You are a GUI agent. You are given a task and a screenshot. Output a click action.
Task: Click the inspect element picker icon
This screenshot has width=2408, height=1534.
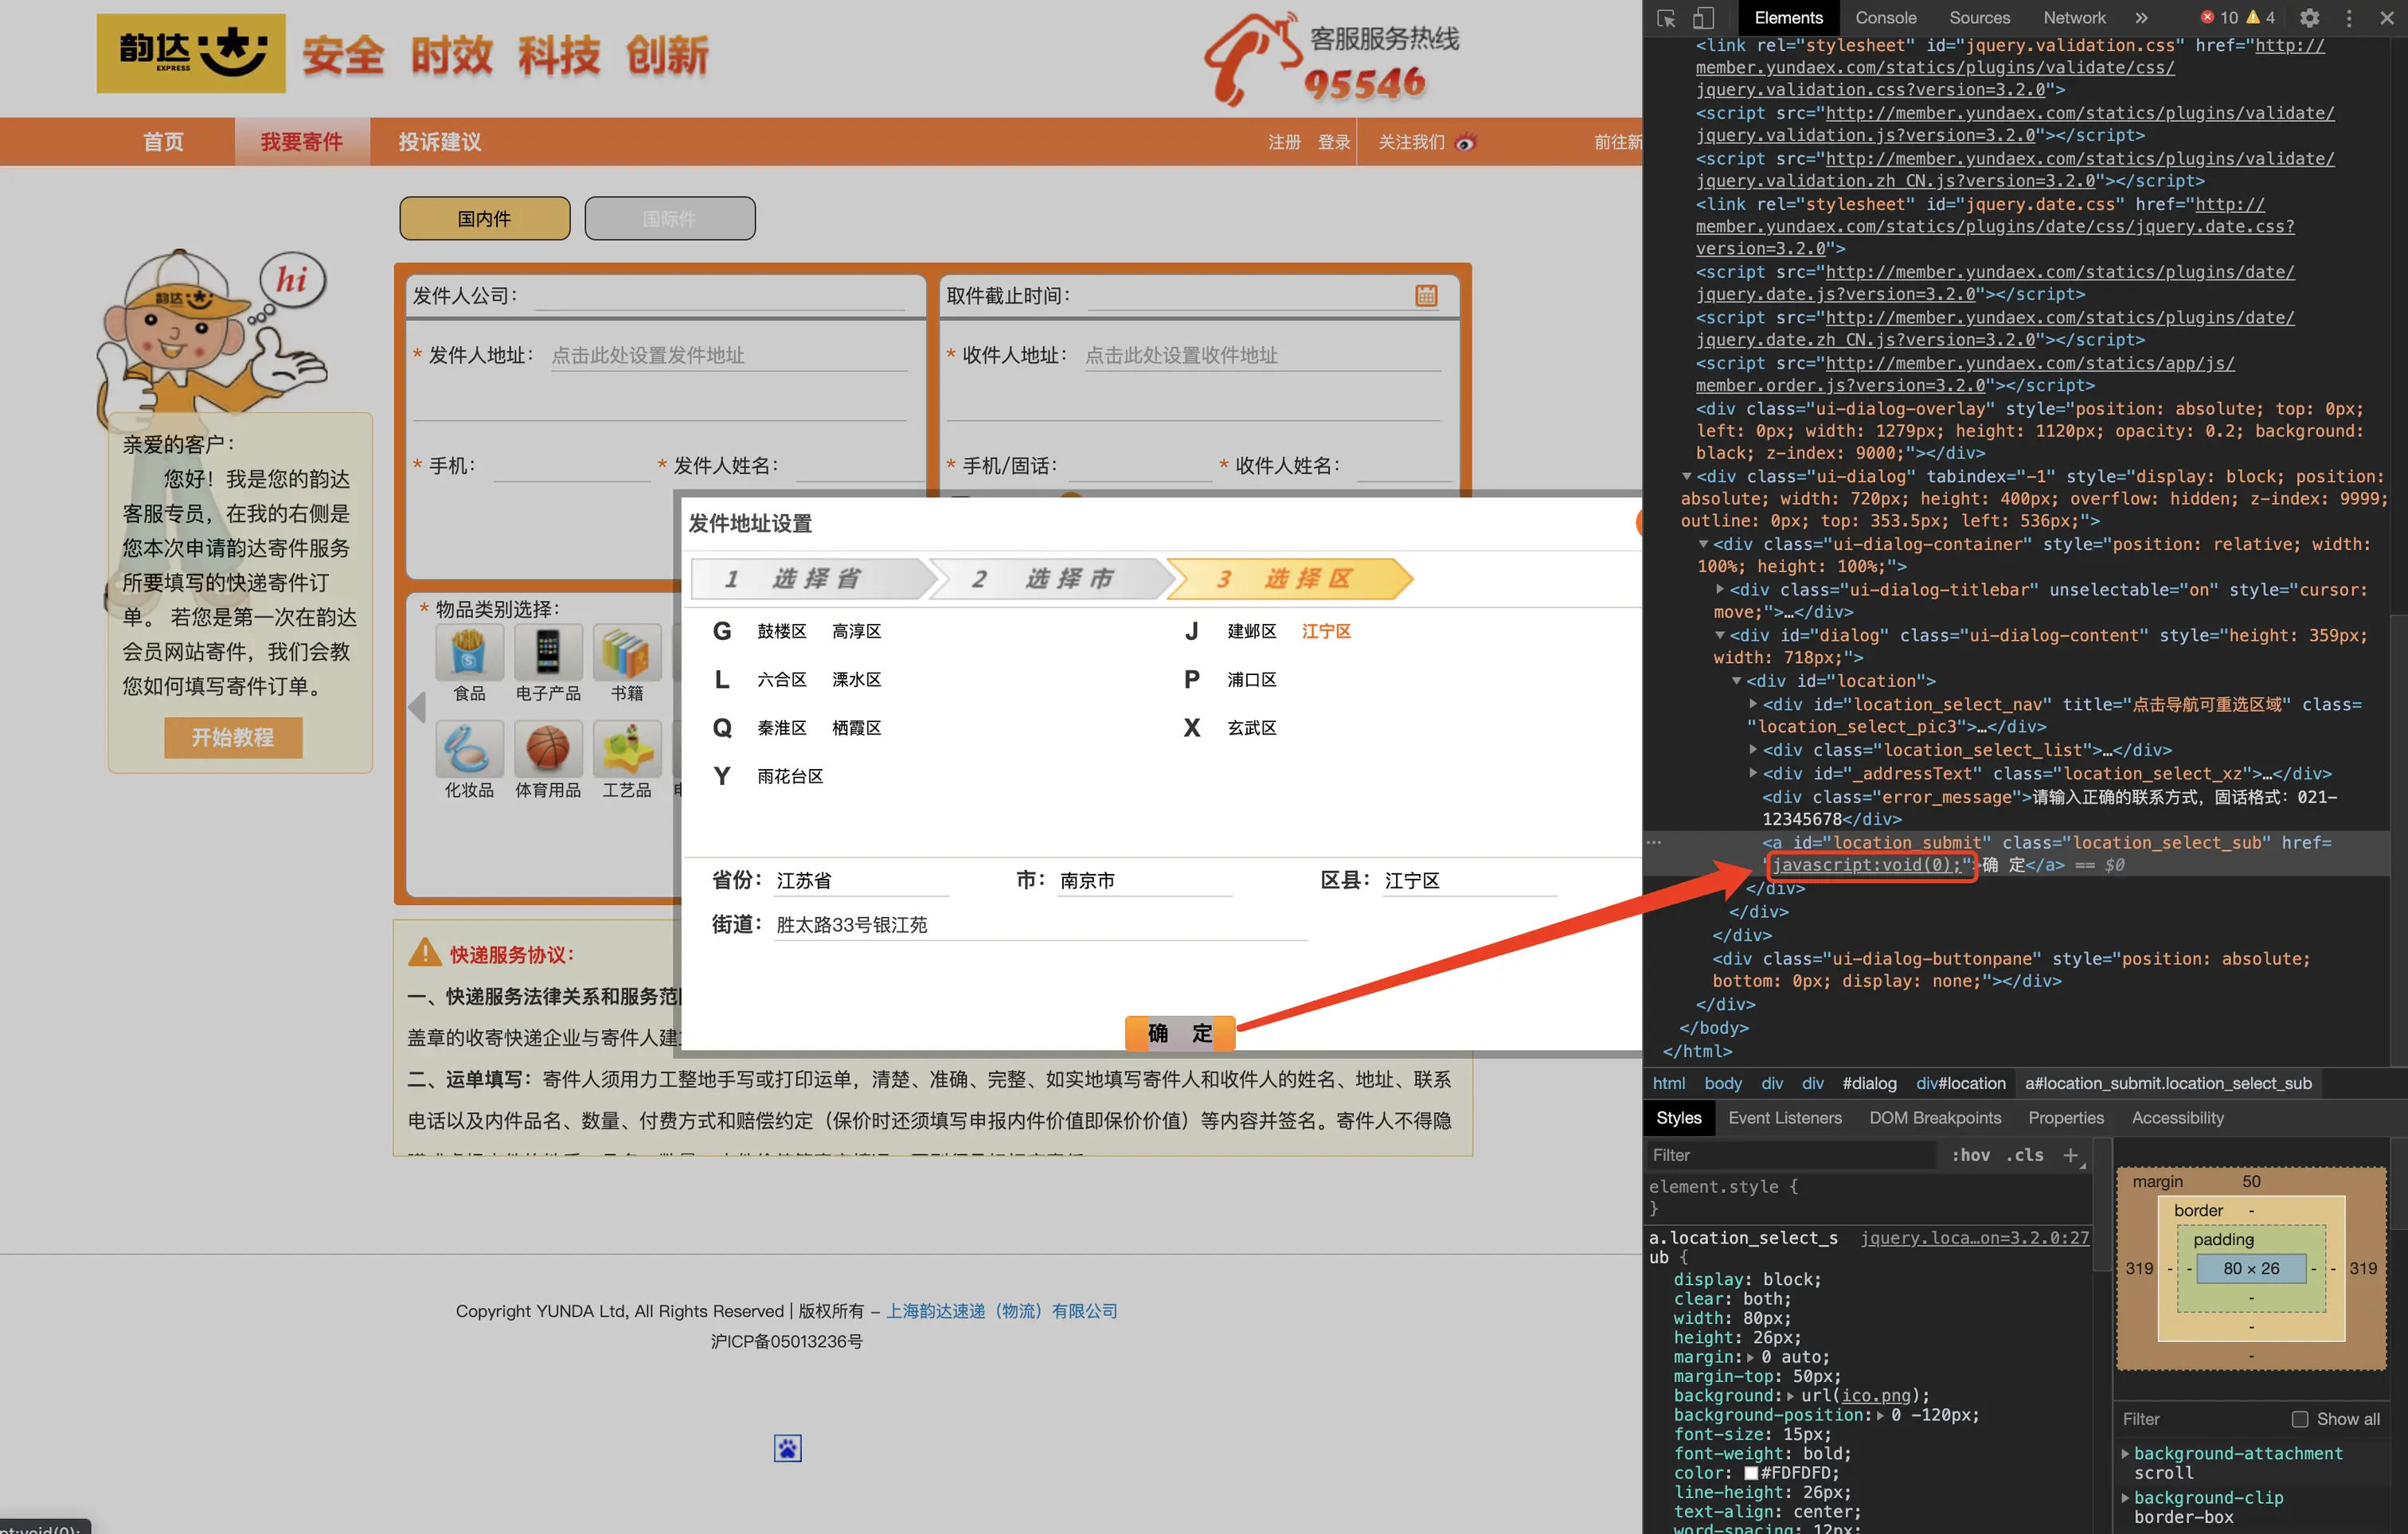[x=1666, y=18]
